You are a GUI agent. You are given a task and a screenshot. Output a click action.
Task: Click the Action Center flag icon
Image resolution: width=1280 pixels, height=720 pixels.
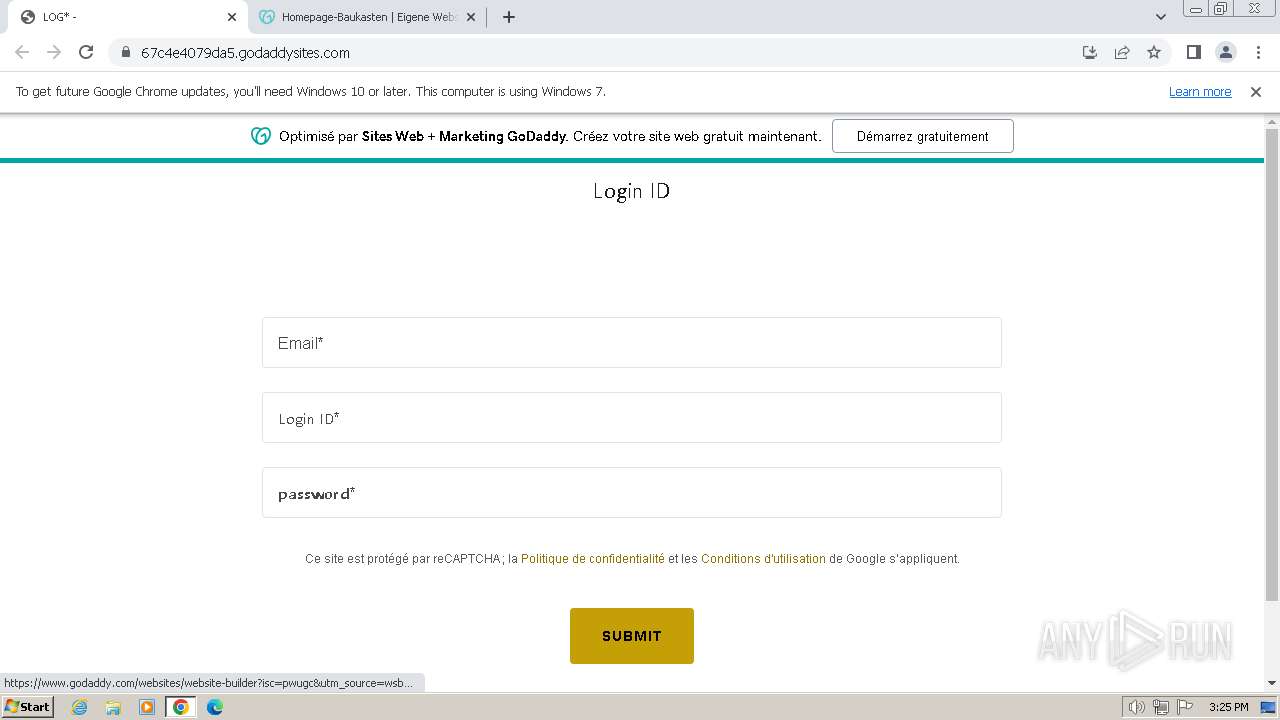1185,707
